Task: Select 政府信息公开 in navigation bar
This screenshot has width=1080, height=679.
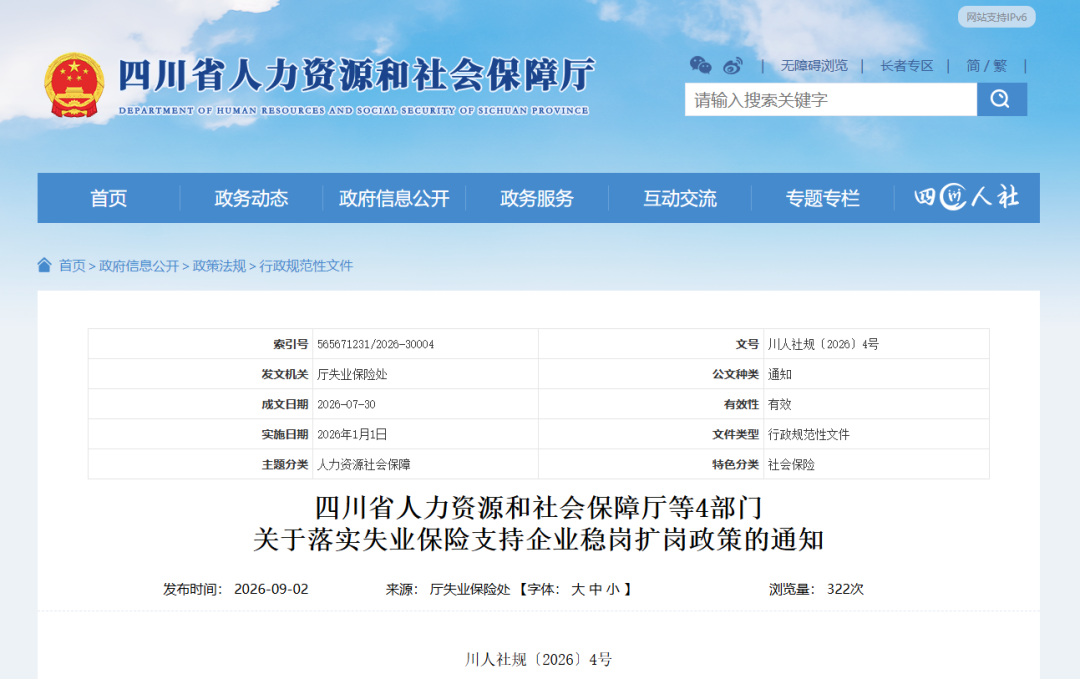Action: click(x=394, y=198)
